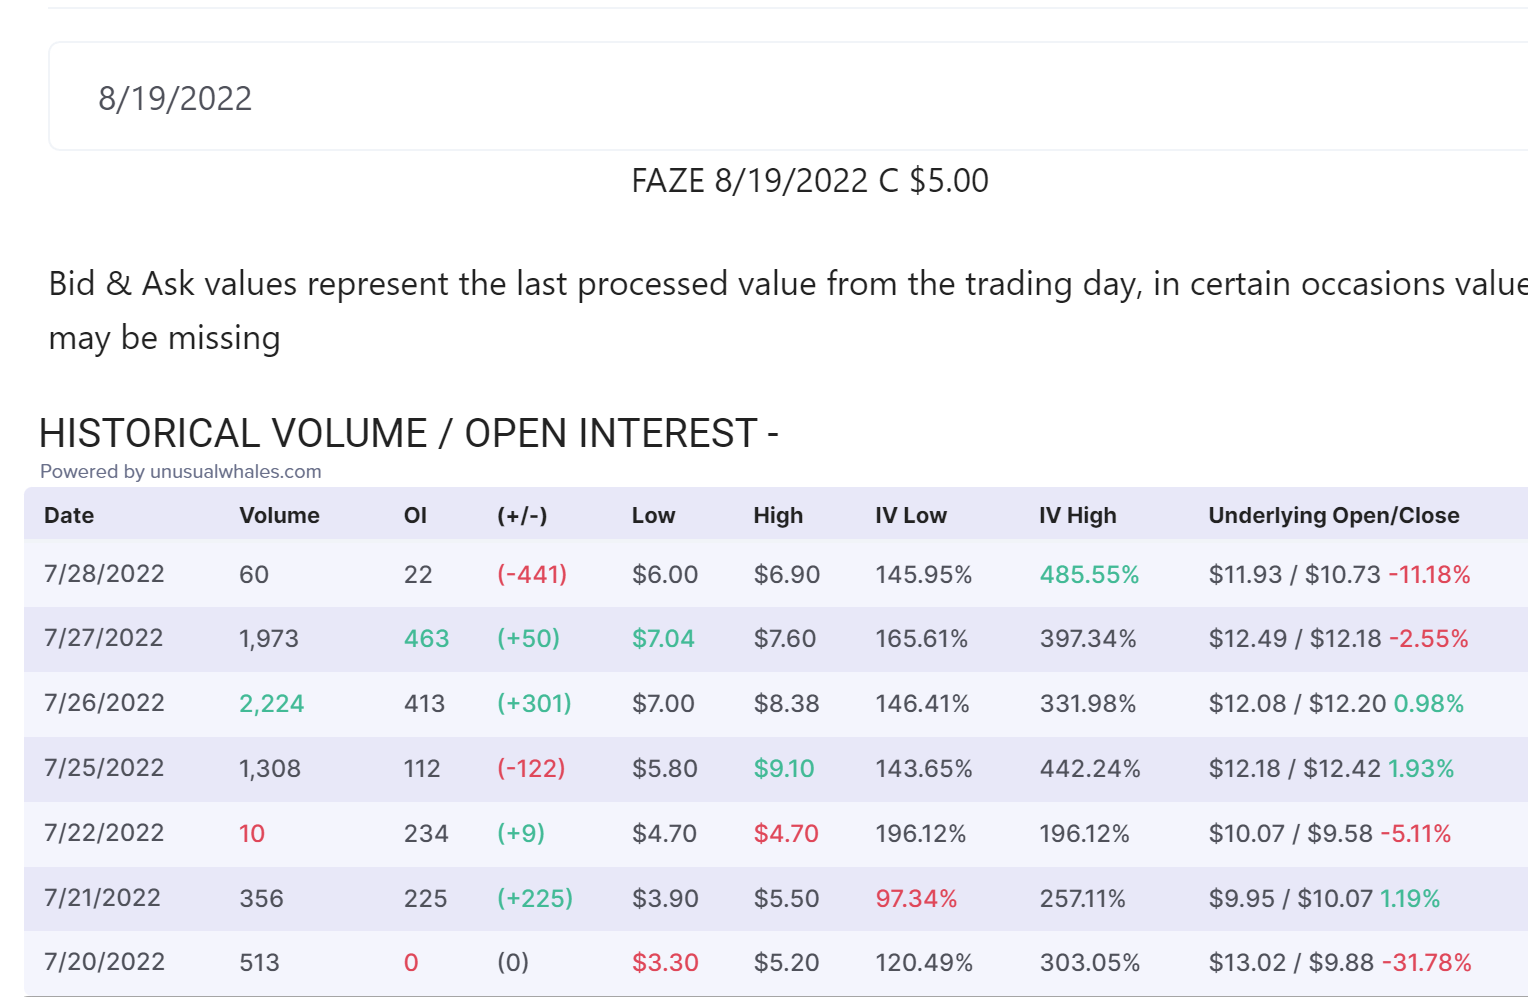Select the 7/28/2022 table row
Viewport: 1528px width, 997px height.
coord(776,574)
